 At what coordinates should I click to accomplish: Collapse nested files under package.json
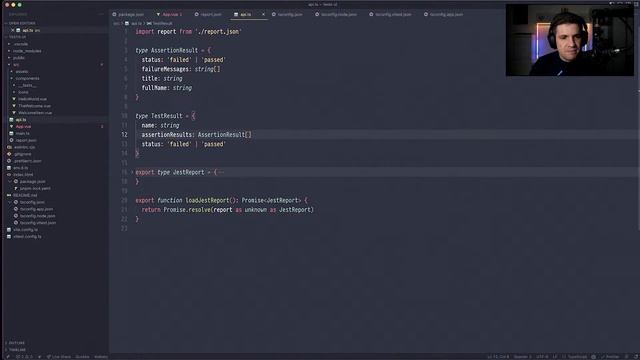(10, 182)
